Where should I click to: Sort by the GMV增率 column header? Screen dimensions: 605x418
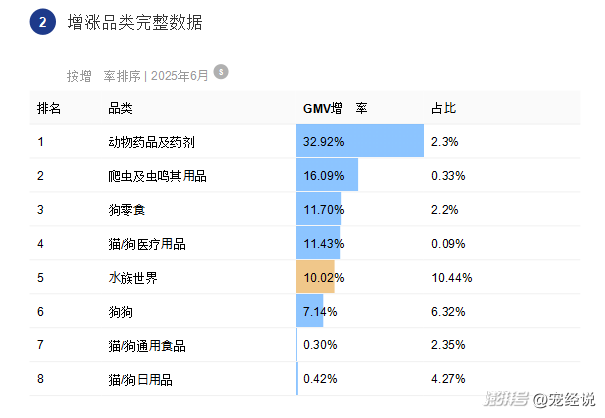click(x=335, y=108)
